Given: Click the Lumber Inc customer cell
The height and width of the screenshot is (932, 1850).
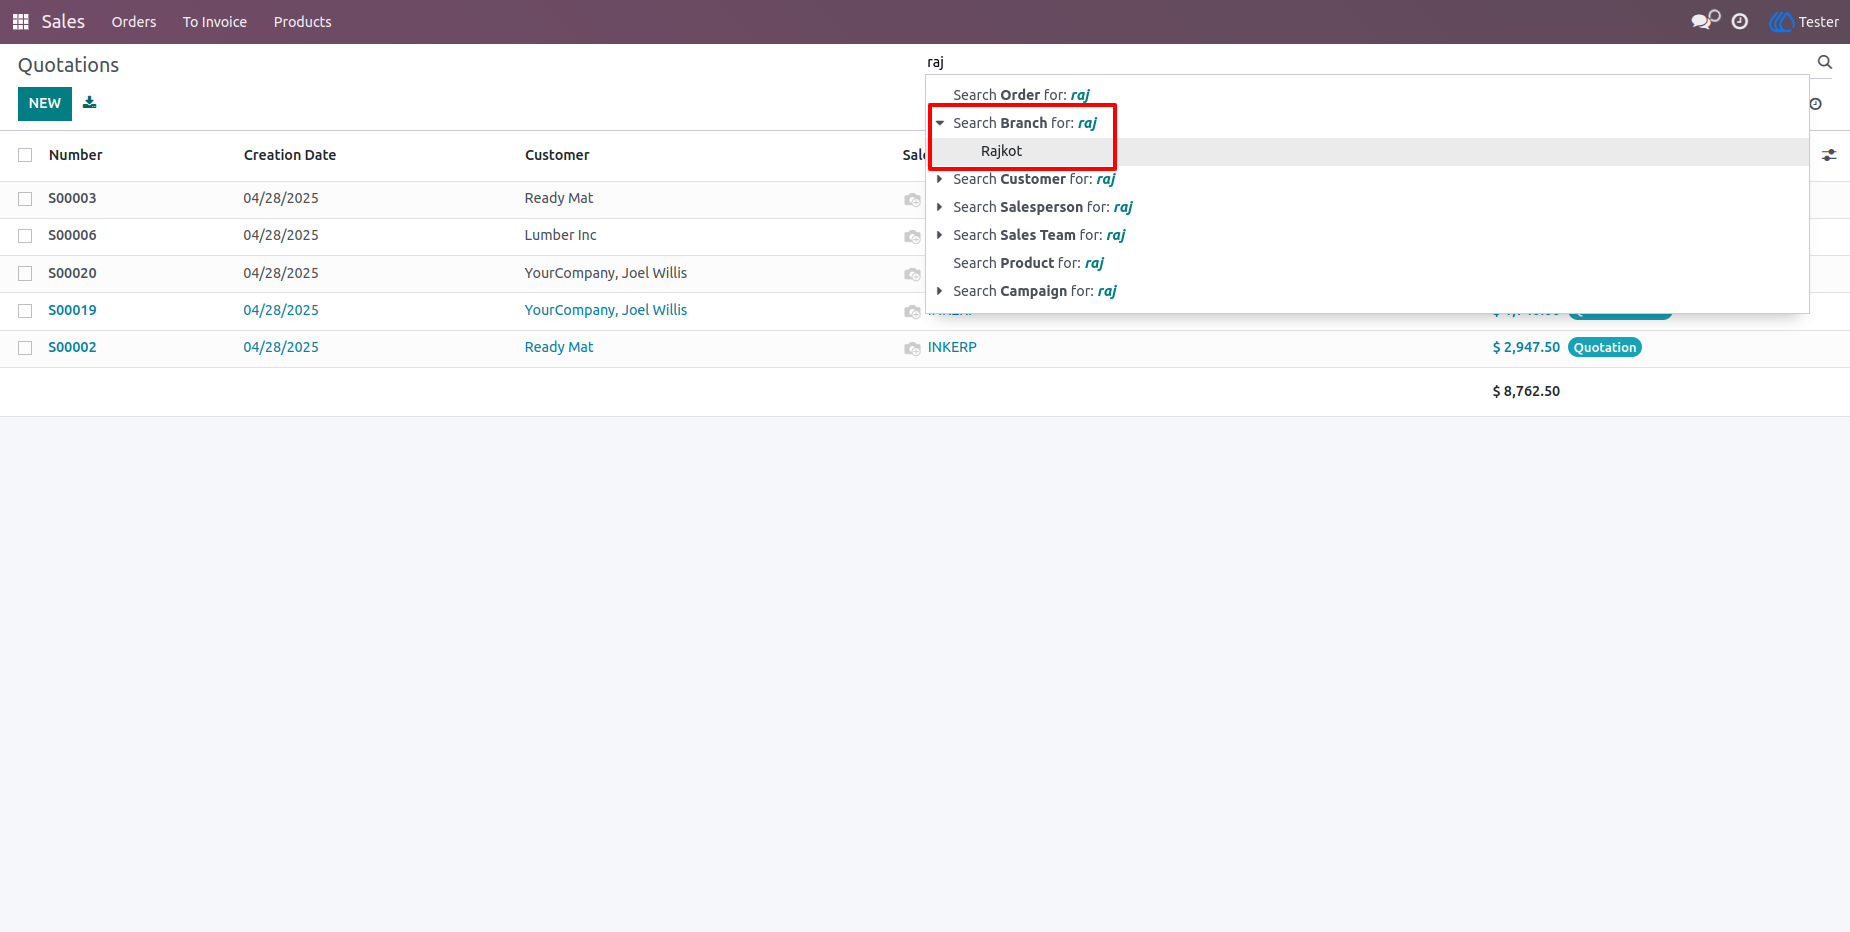Looking at the screenshot, I should tap(560, 235).
